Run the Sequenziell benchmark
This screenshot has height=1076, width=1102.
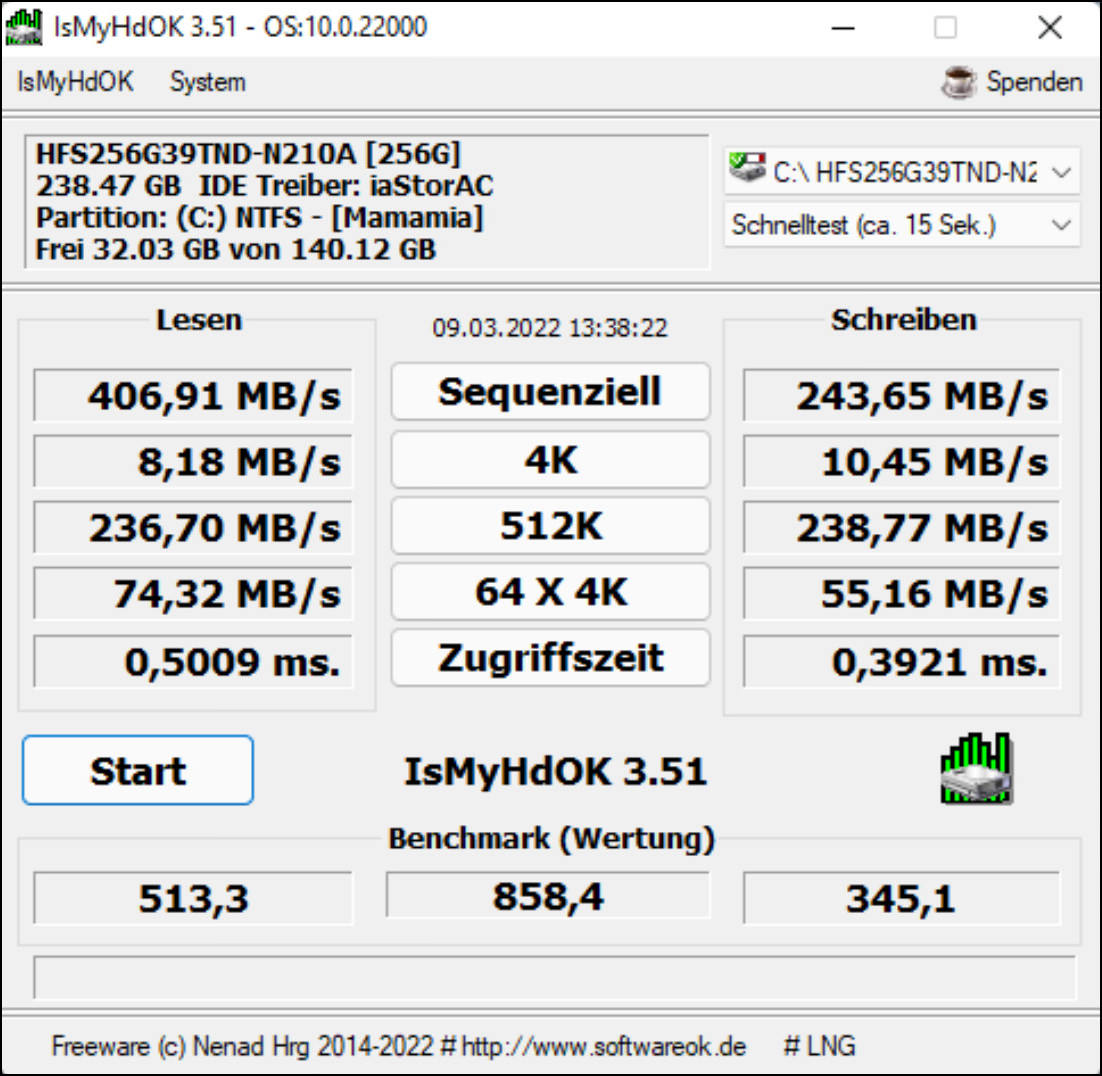click(550, 392)
